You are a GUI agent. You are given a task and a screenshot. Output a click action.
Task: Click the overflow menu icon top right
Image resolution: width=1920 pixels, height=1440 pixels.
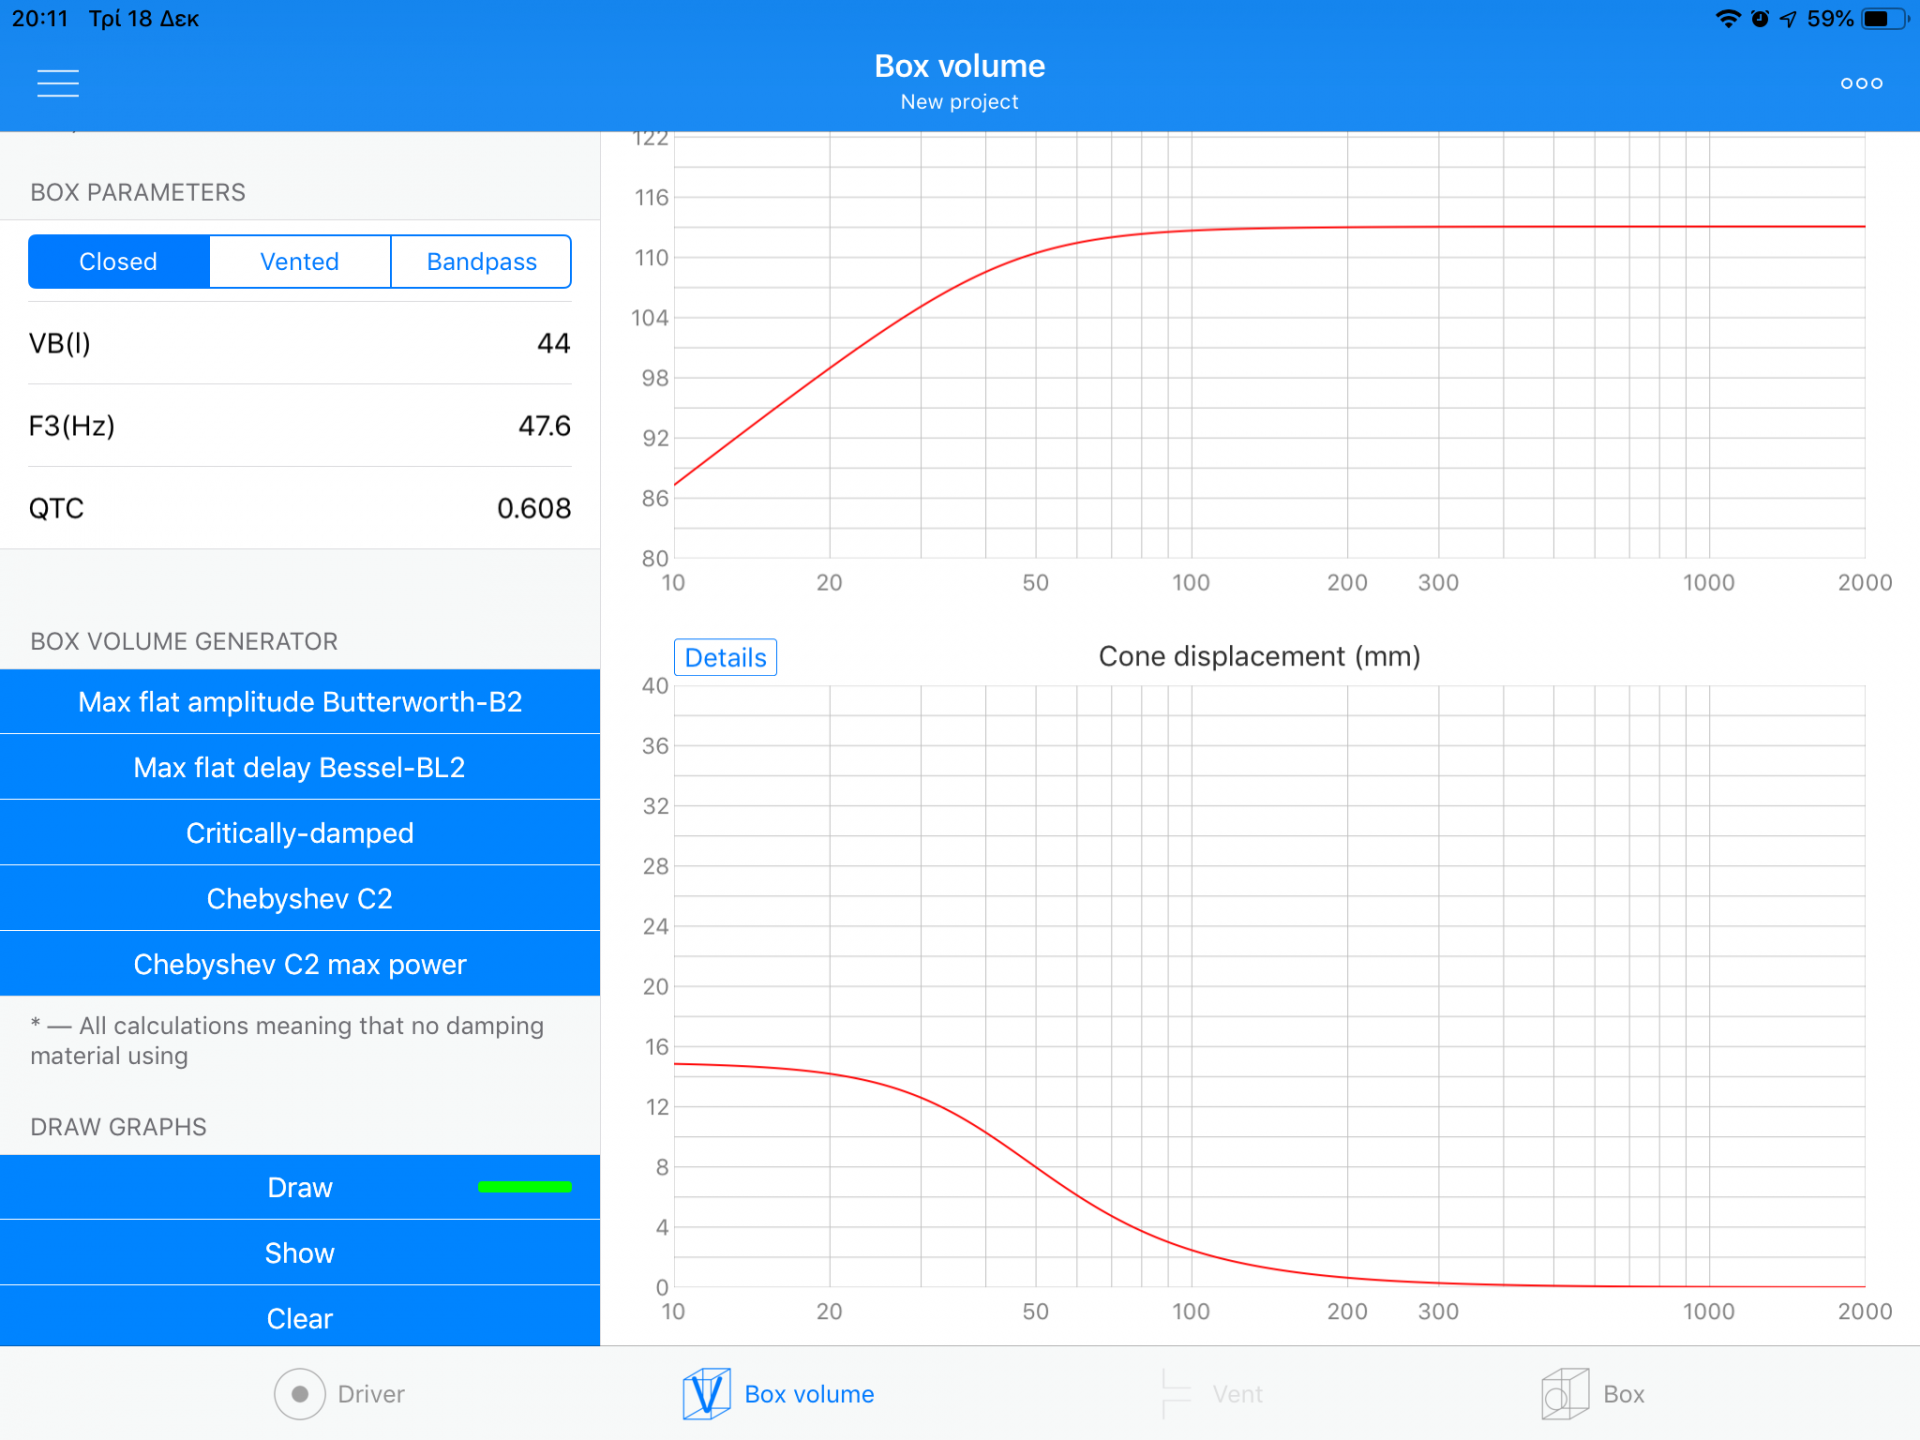[x=1861, y=80]
